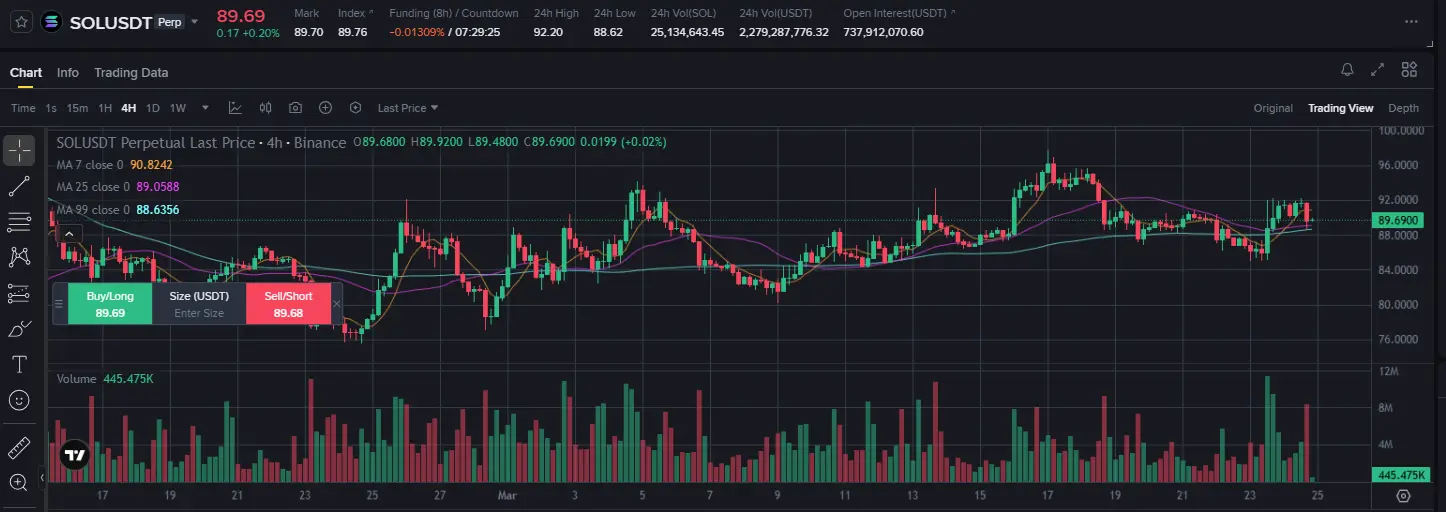
Task: Select the 4H interval
Action: tap(129, 108)
